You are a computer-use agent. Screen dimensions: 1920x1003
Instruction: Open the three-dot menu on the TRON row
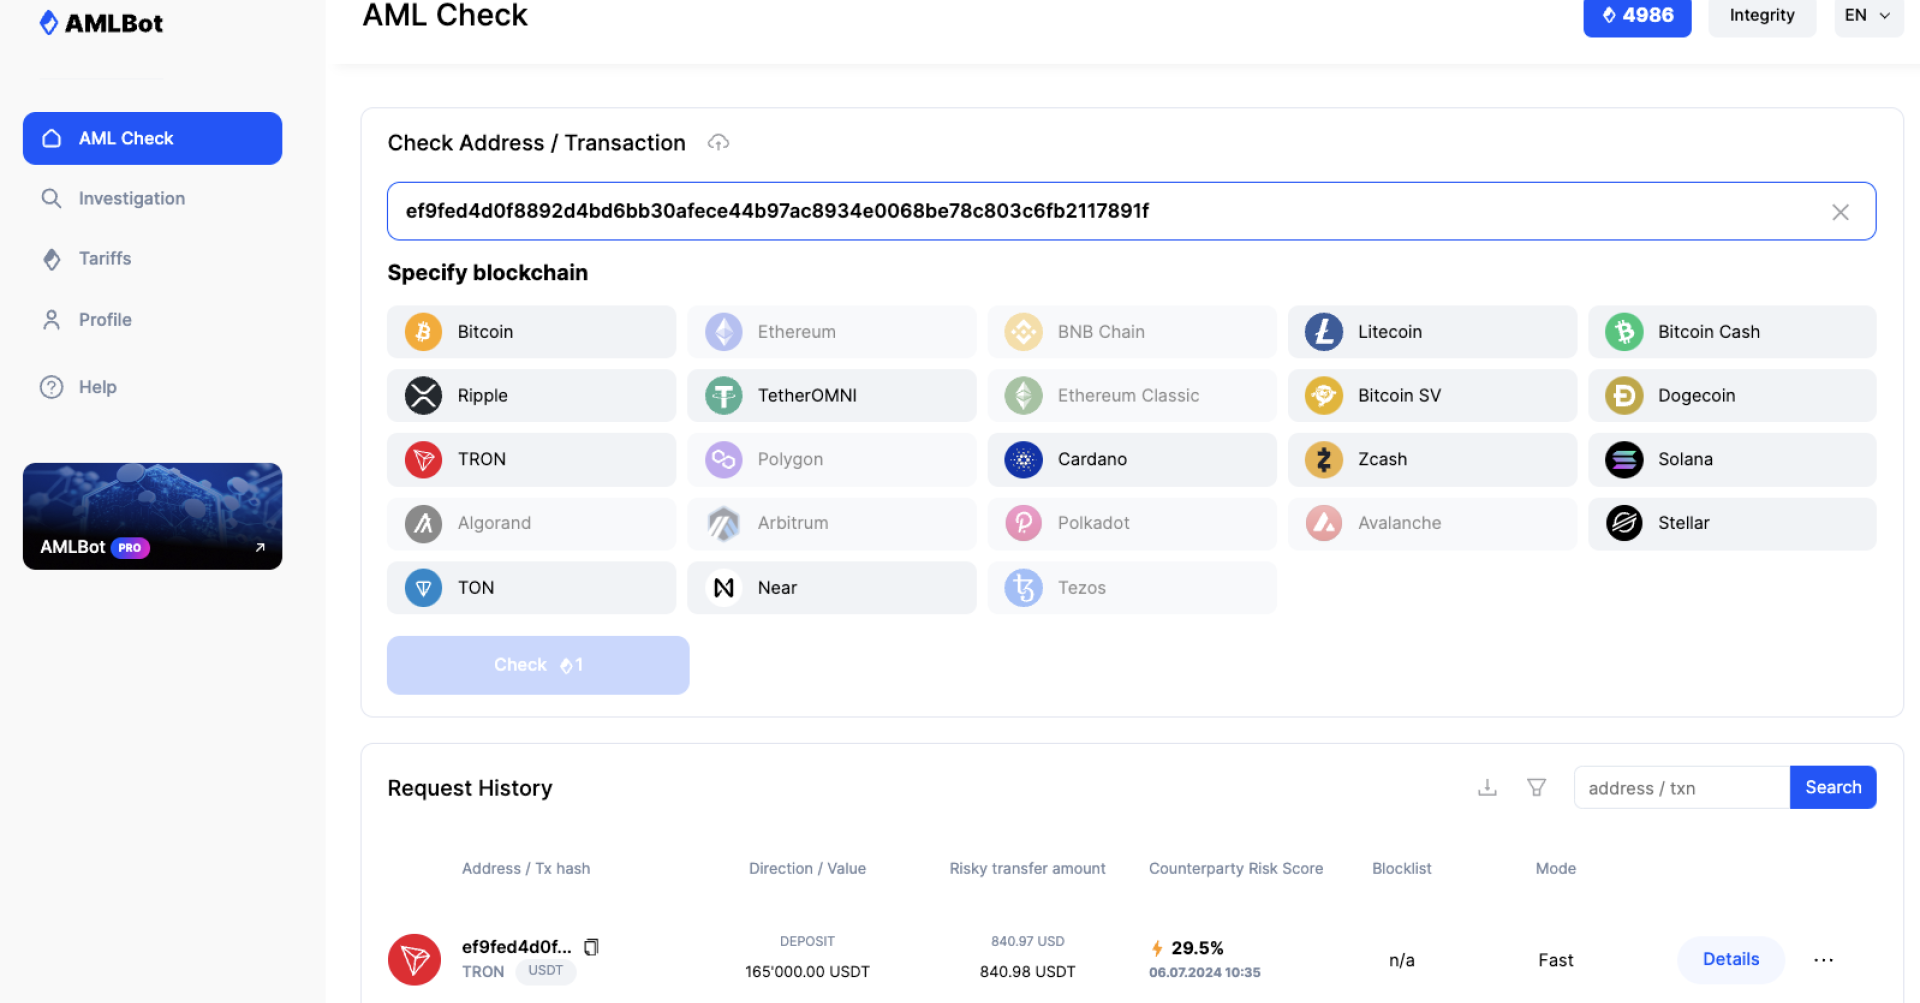(1823, 959)
